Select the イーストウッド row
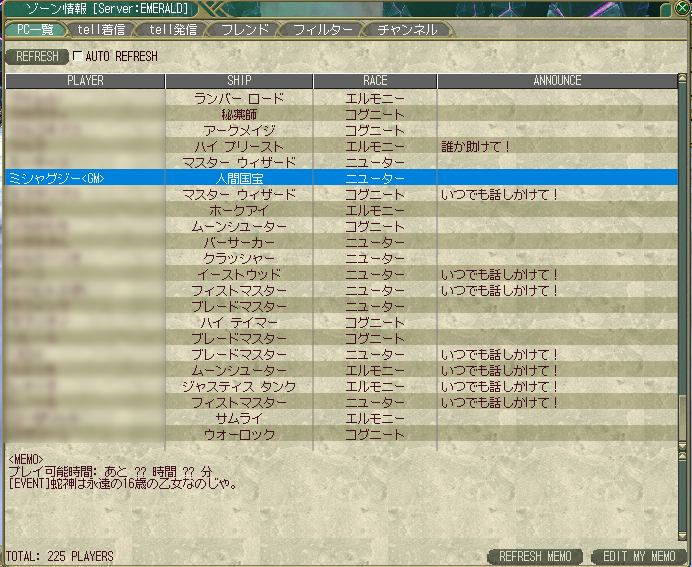The image size is (692, 567). (x=342, y=274)
